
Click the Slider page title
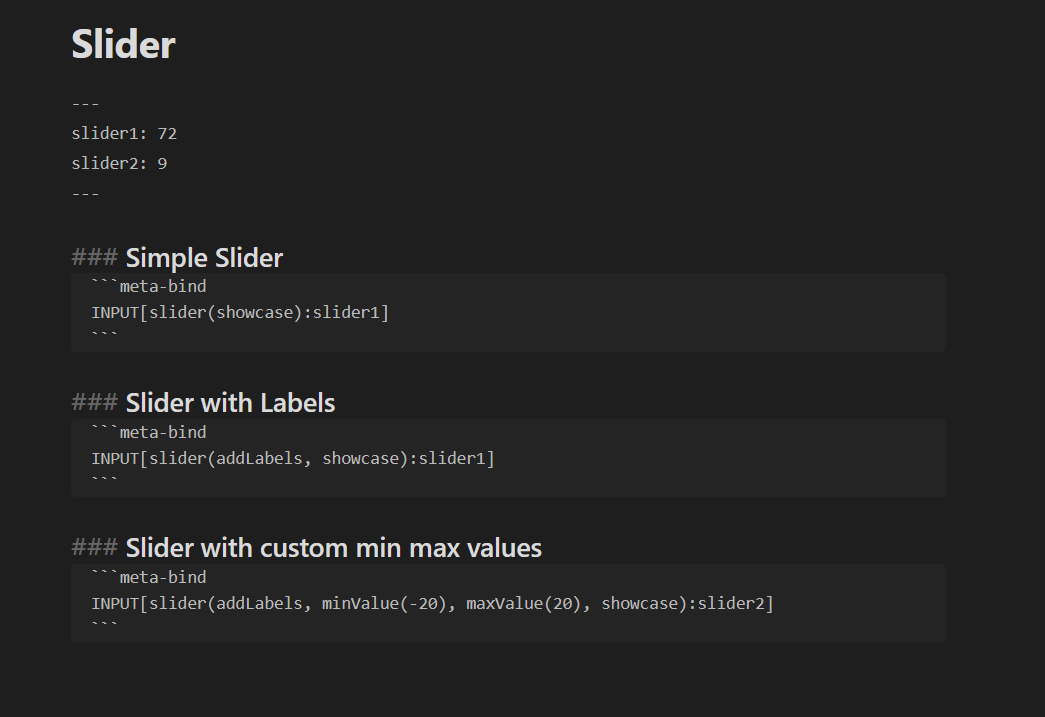point(123,44)
